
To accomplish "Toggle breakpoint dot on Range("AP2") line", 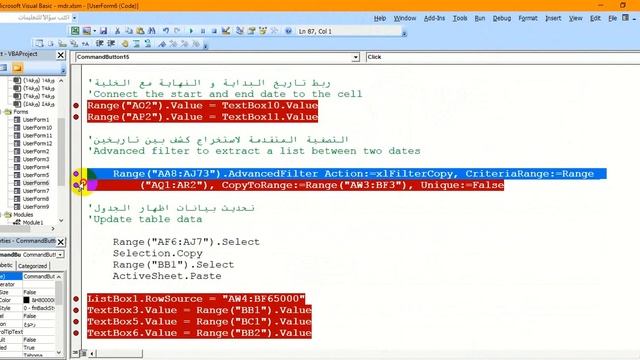I will pos(76,117).
